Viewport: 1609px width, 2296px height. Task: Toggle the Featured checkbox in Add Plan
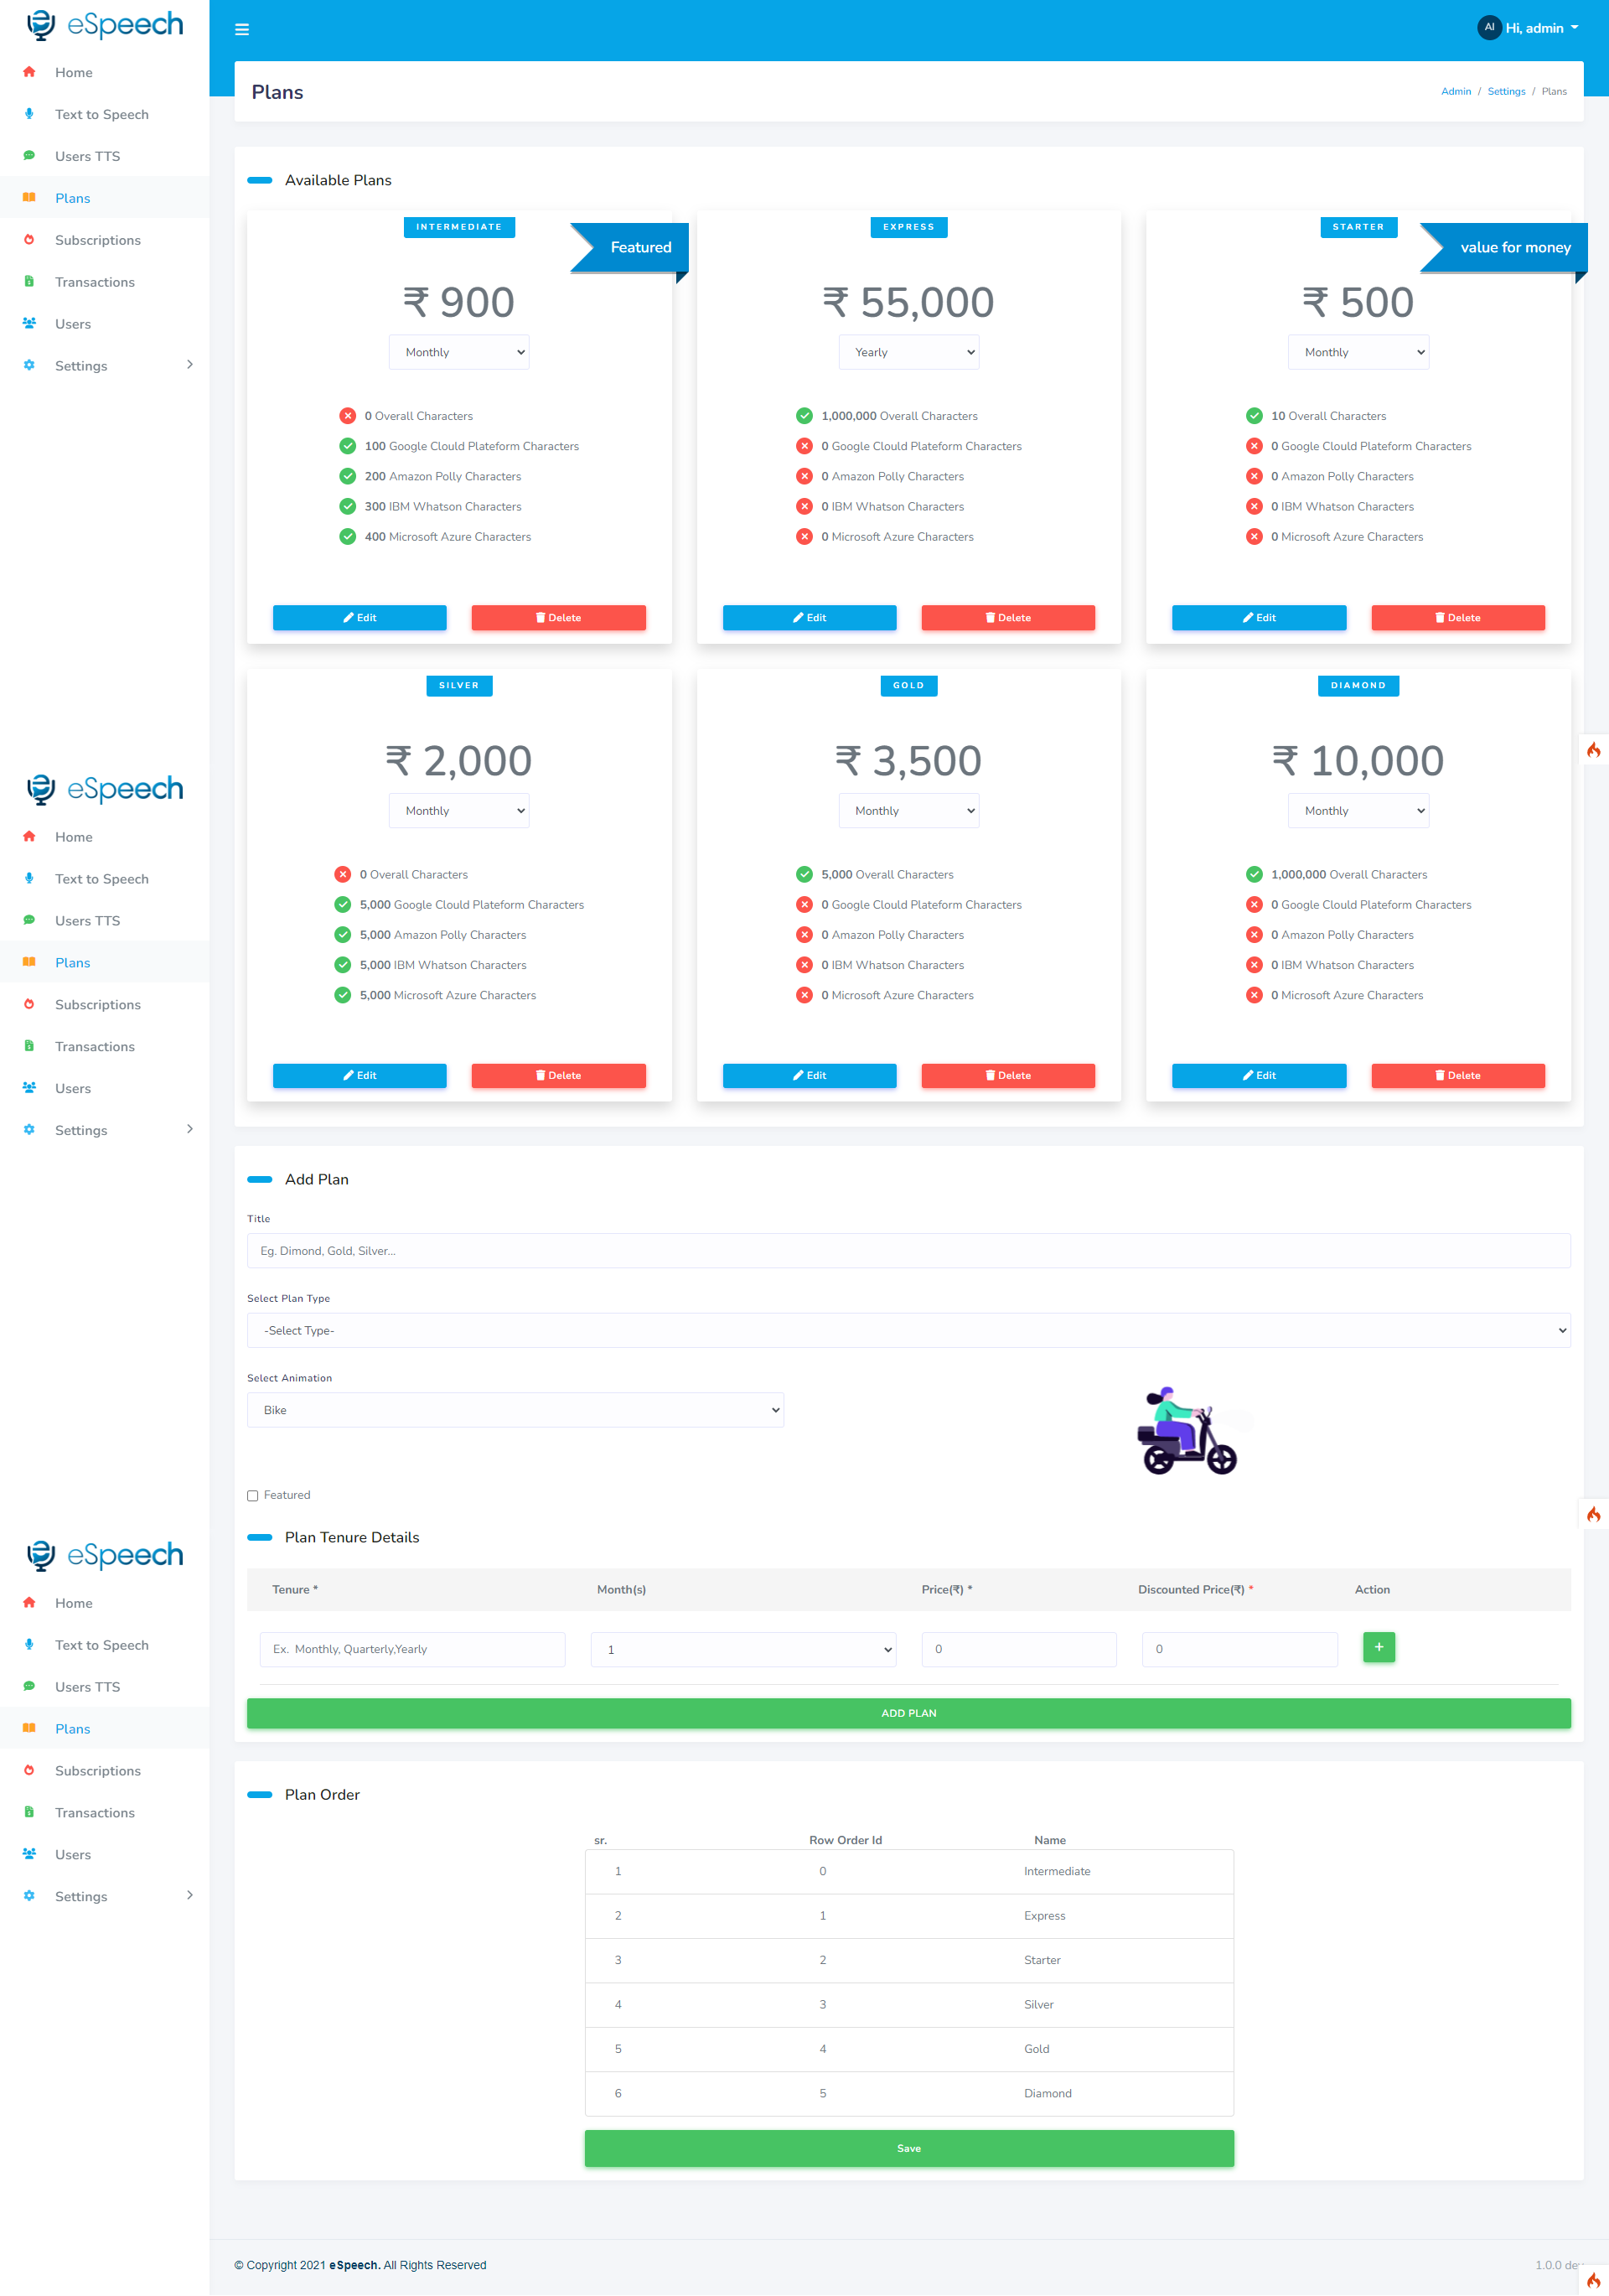click(x=253, y=1496)
